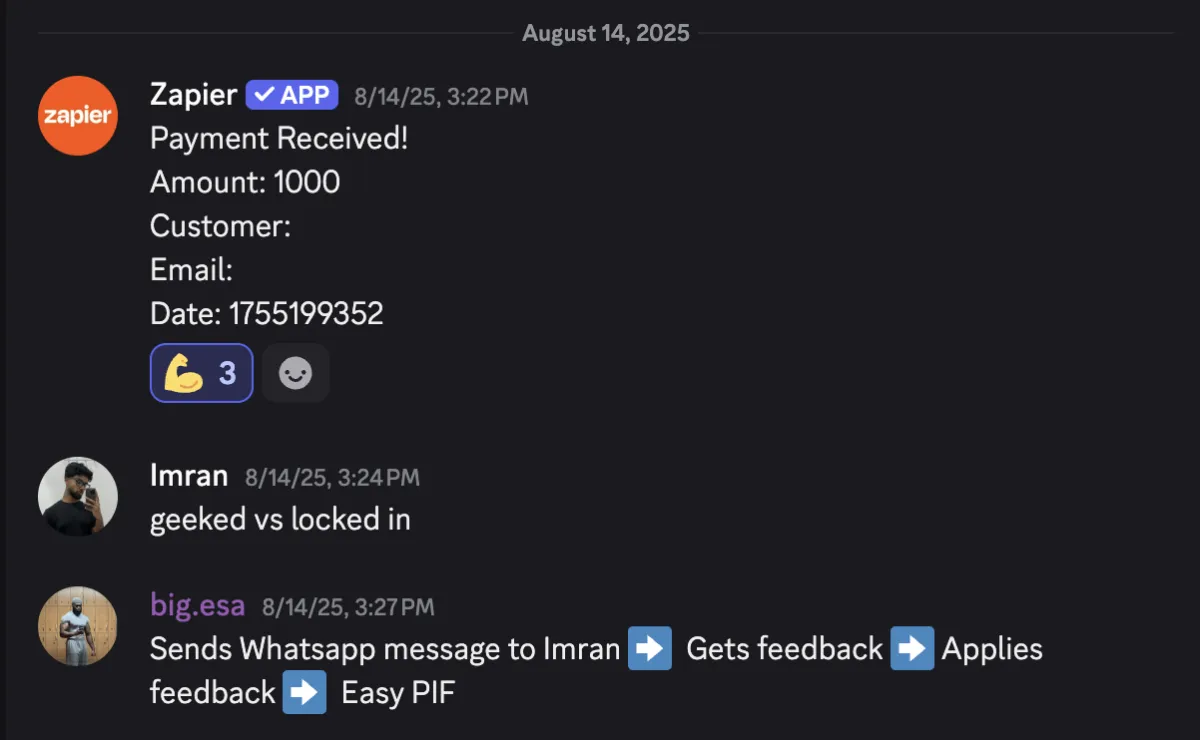The height and width of the screenshot is (740, 1200).
Task: Open big.esa's avatar photo
Action: tap(78, 626)
